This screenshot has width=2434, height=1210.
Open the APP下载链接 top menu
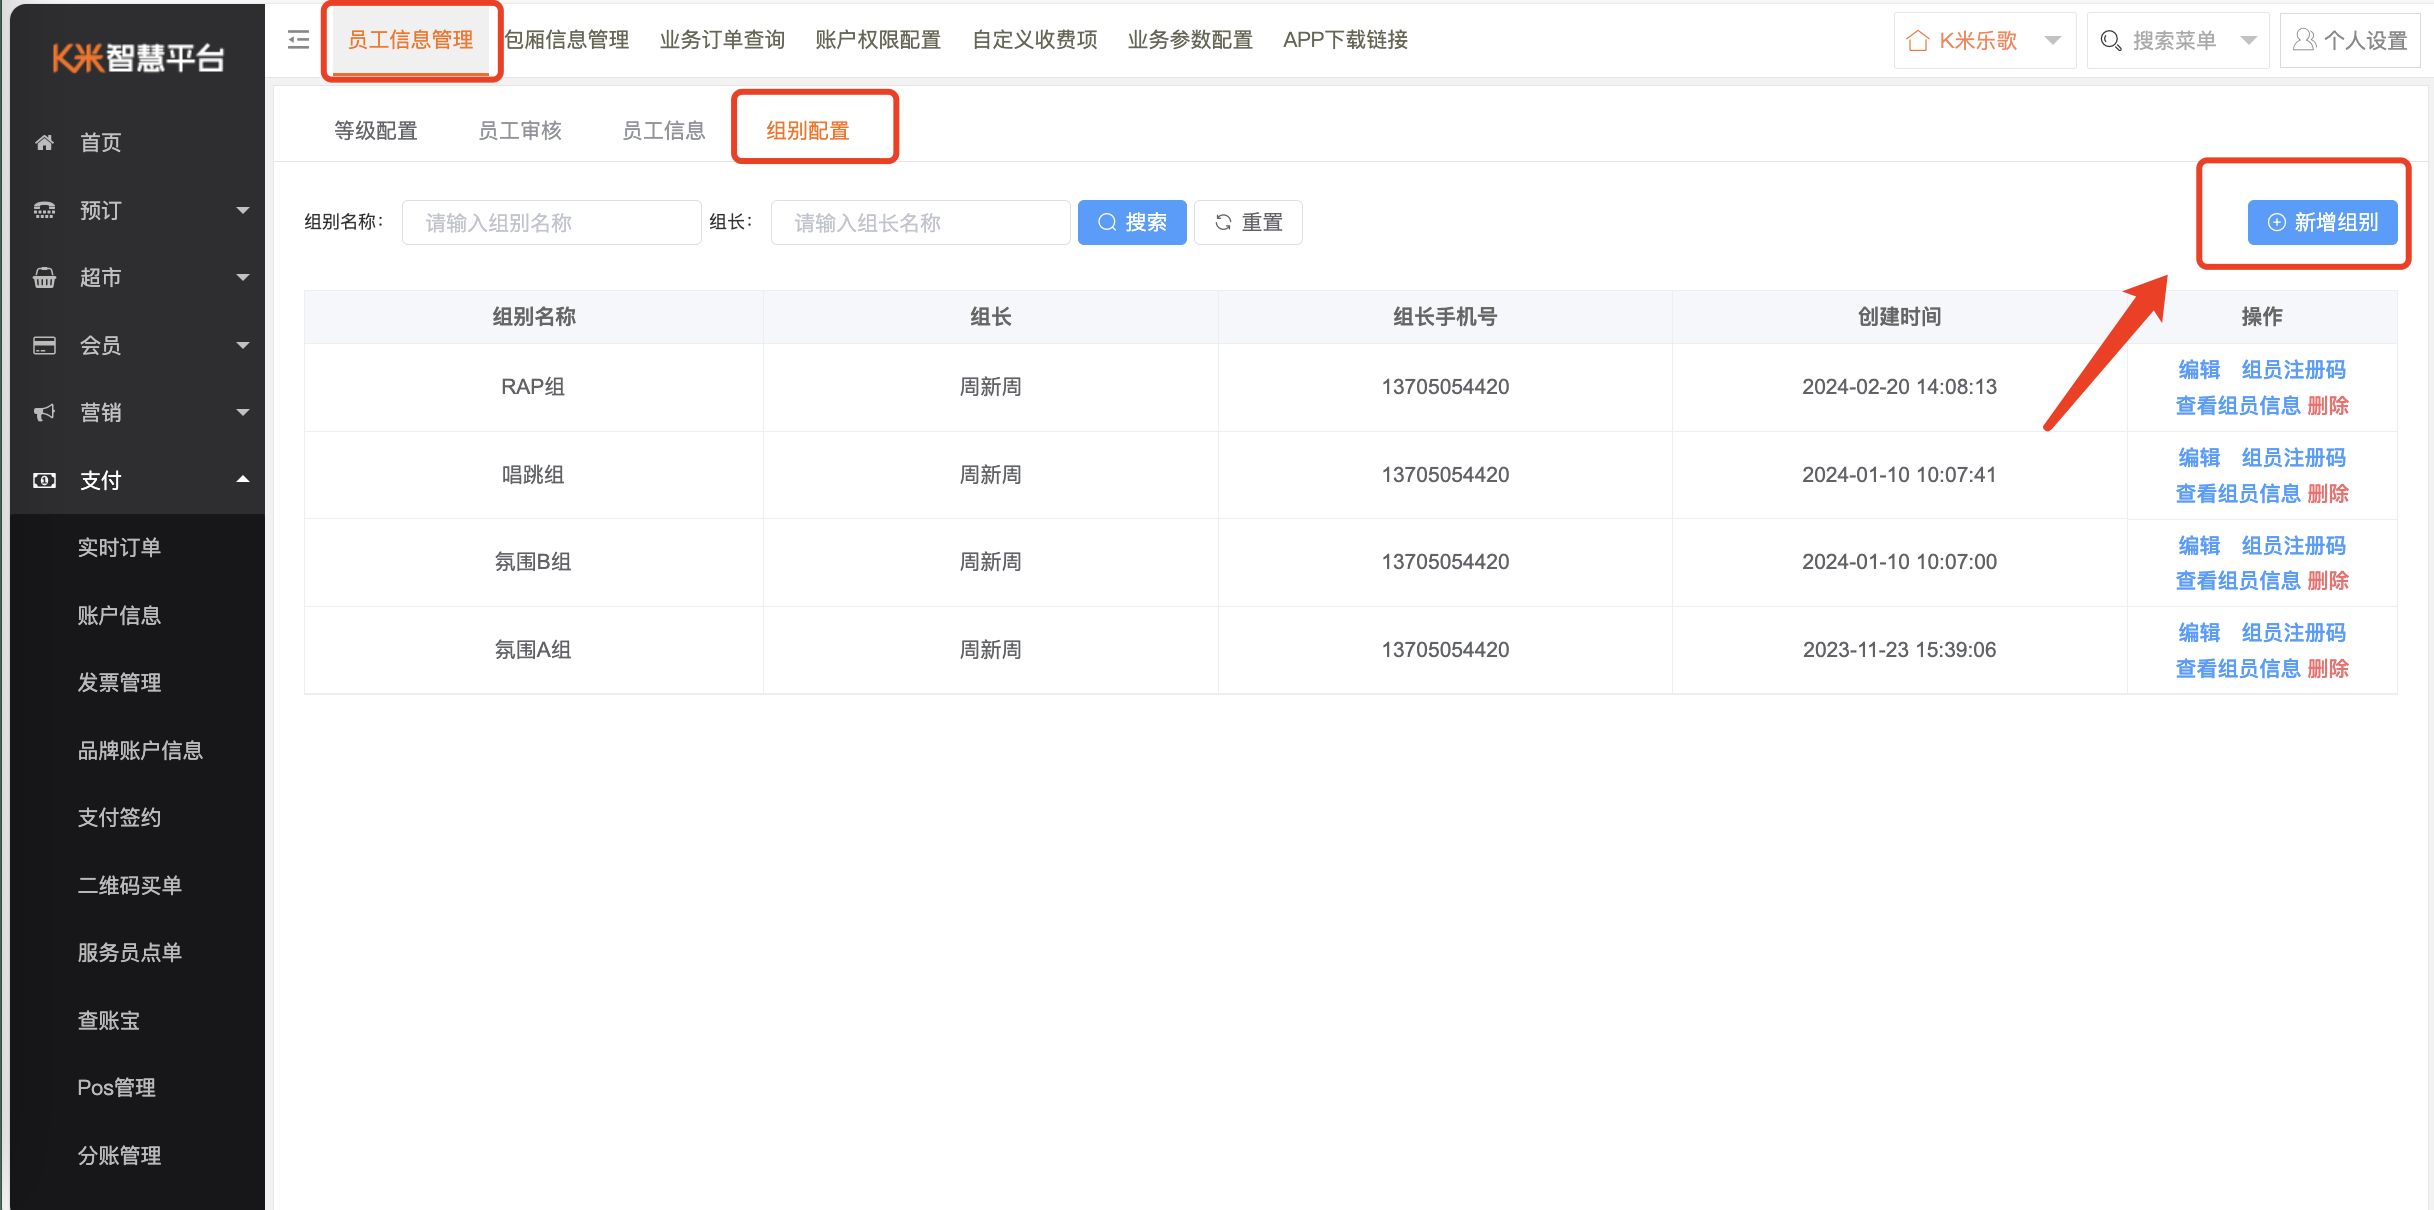[x=1346, y=40]
